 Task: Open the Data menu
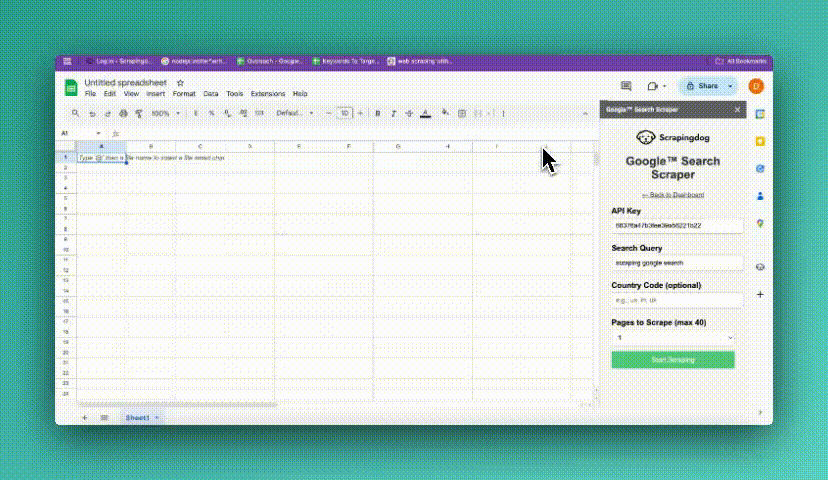[x=211, y=94]
